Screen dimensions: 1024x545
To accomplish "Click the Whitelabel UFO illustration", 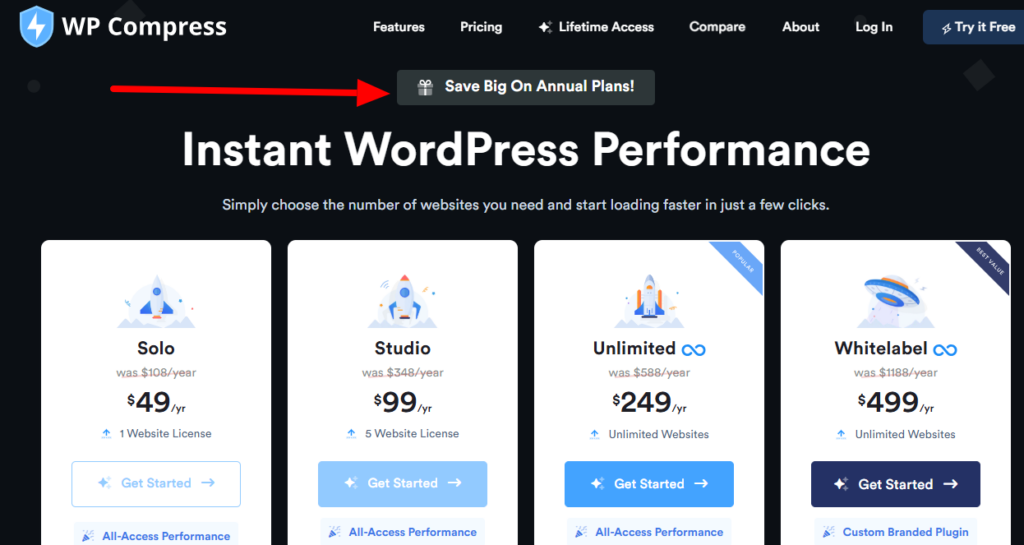I will pyautogui.click(x=895, y=301).
